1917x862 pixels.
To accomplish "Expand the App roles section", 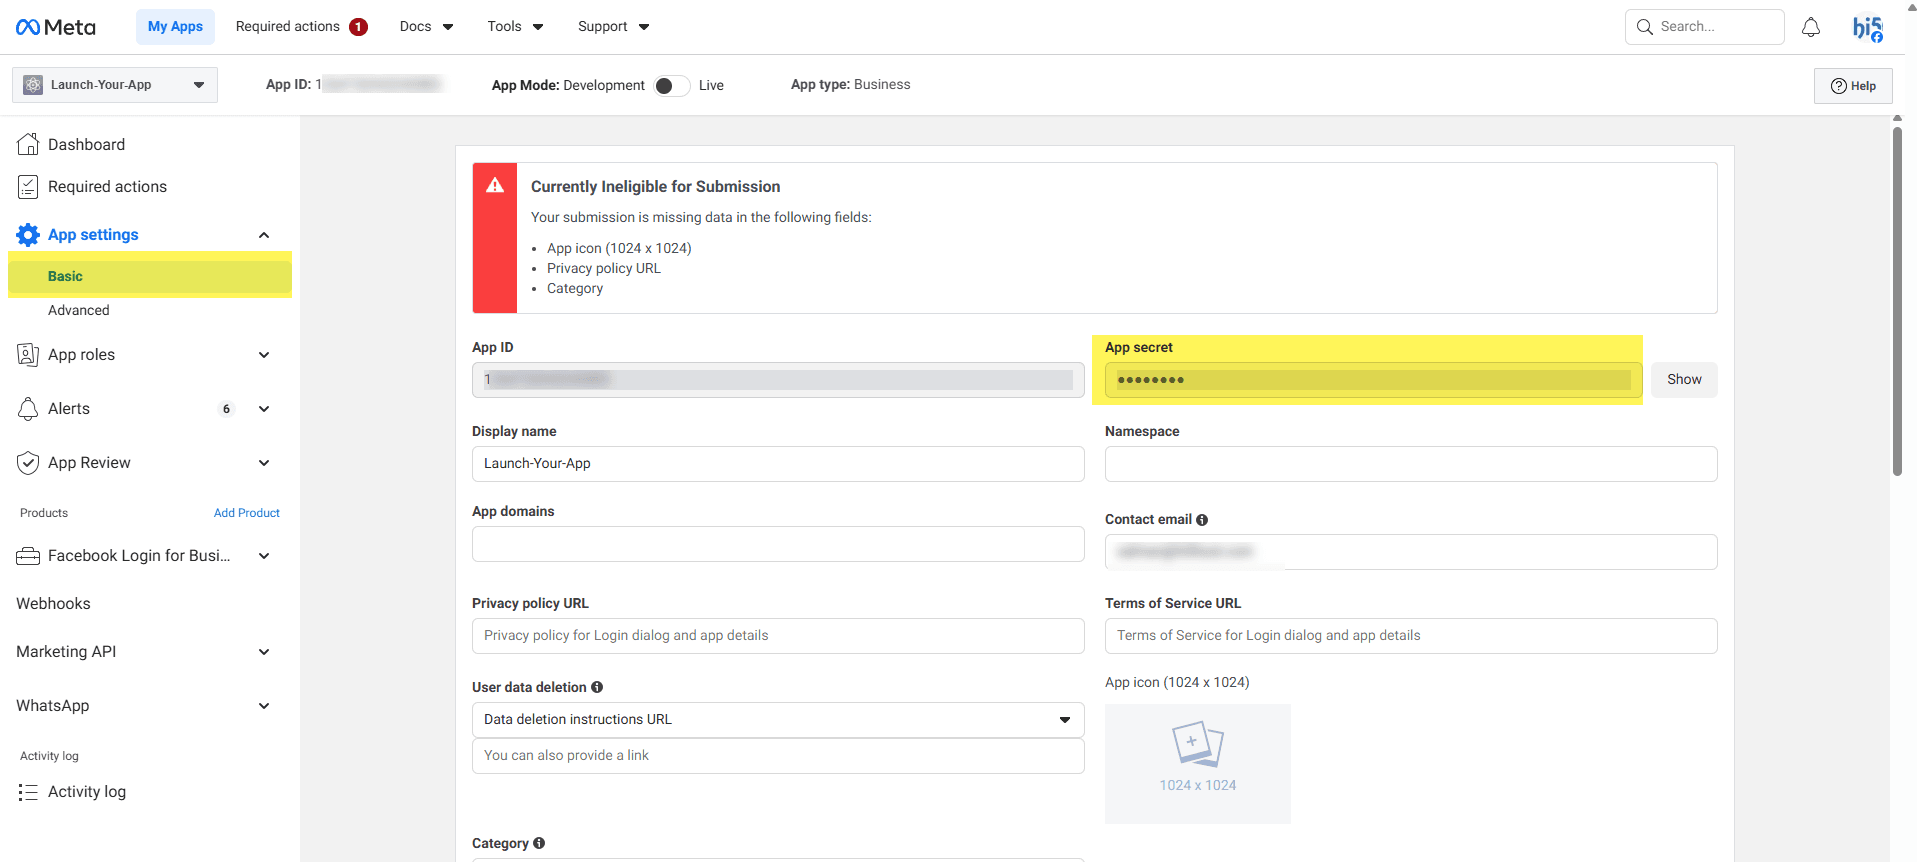I will tap(264, 355).
